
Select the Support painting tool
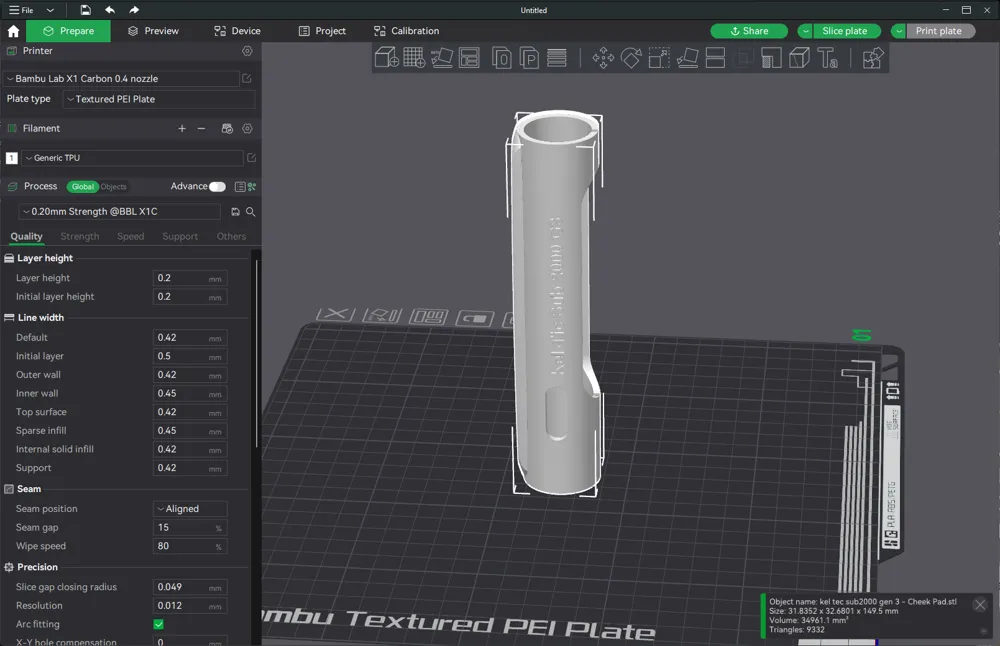(x=771, y=58)
